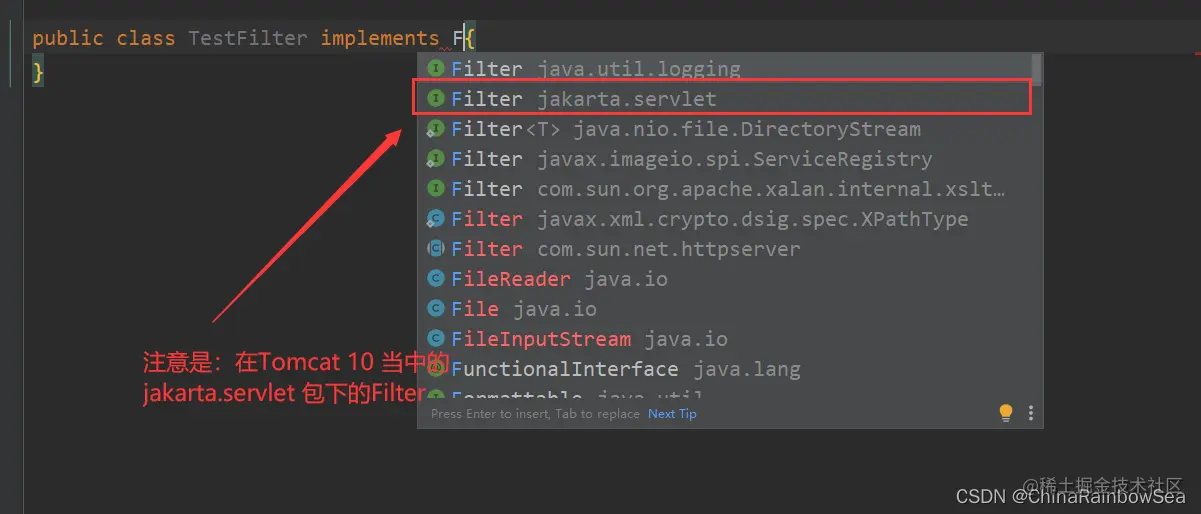Choose Filter jakarta.servlet completion entry
This screenshot has height=514, width=1201.
point(724,99)
